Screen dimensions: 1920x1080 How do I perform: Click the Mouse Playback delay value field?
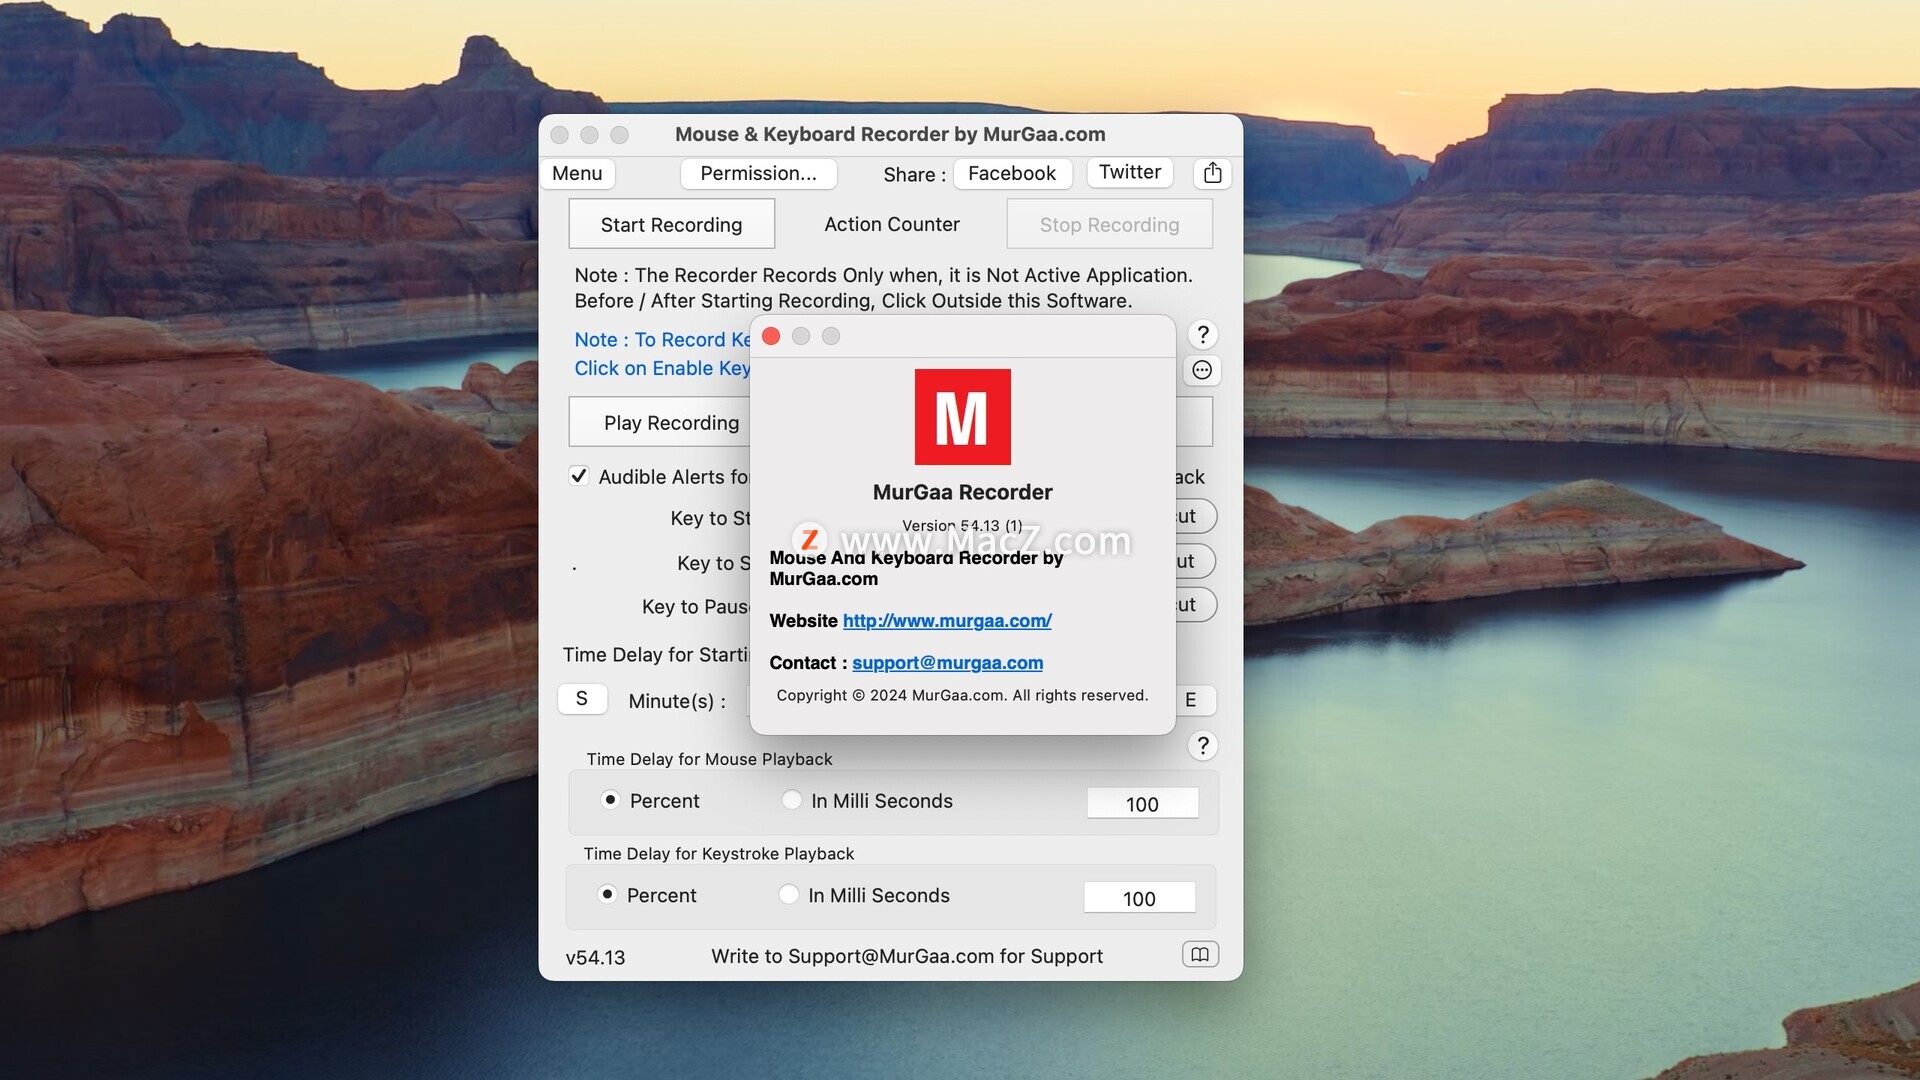pyautogui.click(x=1142, y=804)
